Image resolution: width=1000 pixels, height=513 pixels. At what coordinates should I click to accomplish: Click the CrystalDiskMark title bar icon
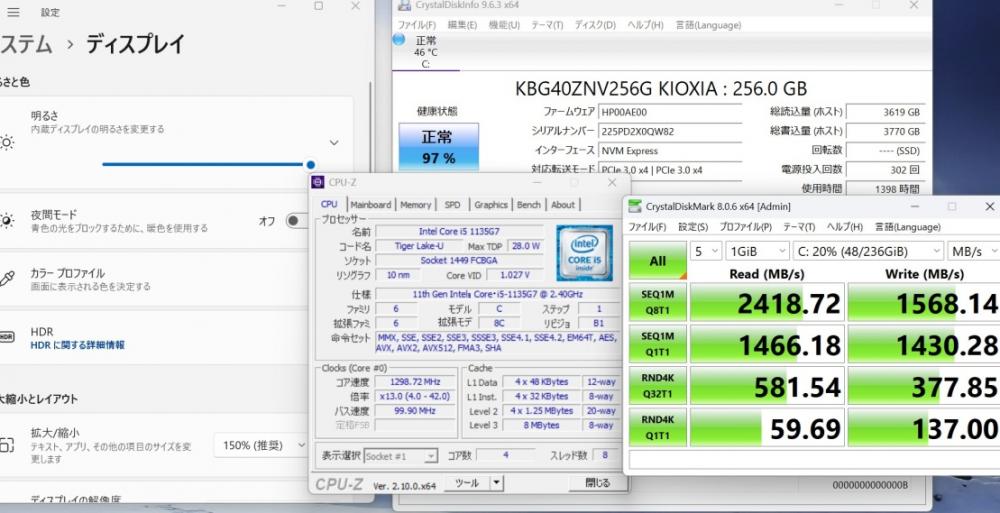point(635,206)
